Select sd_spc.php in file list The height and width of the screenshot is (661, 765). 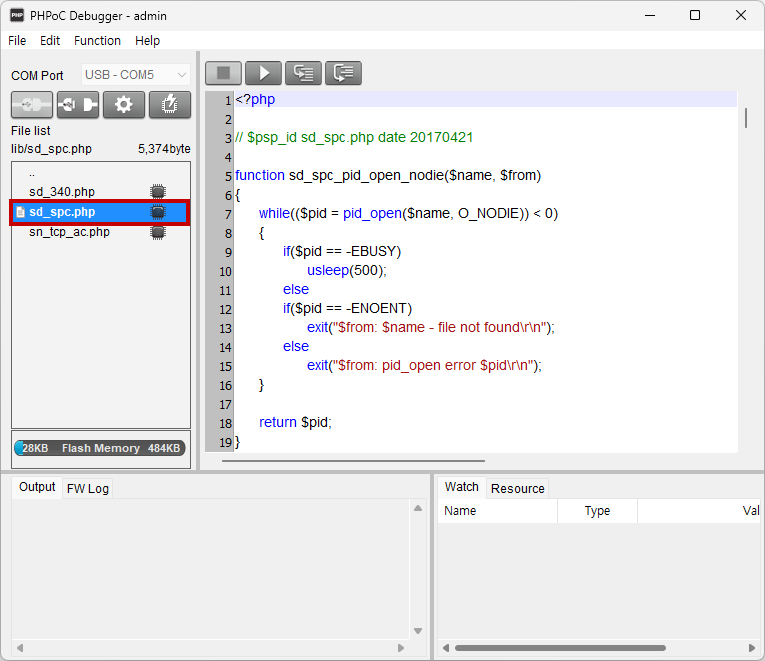(101, 212)
